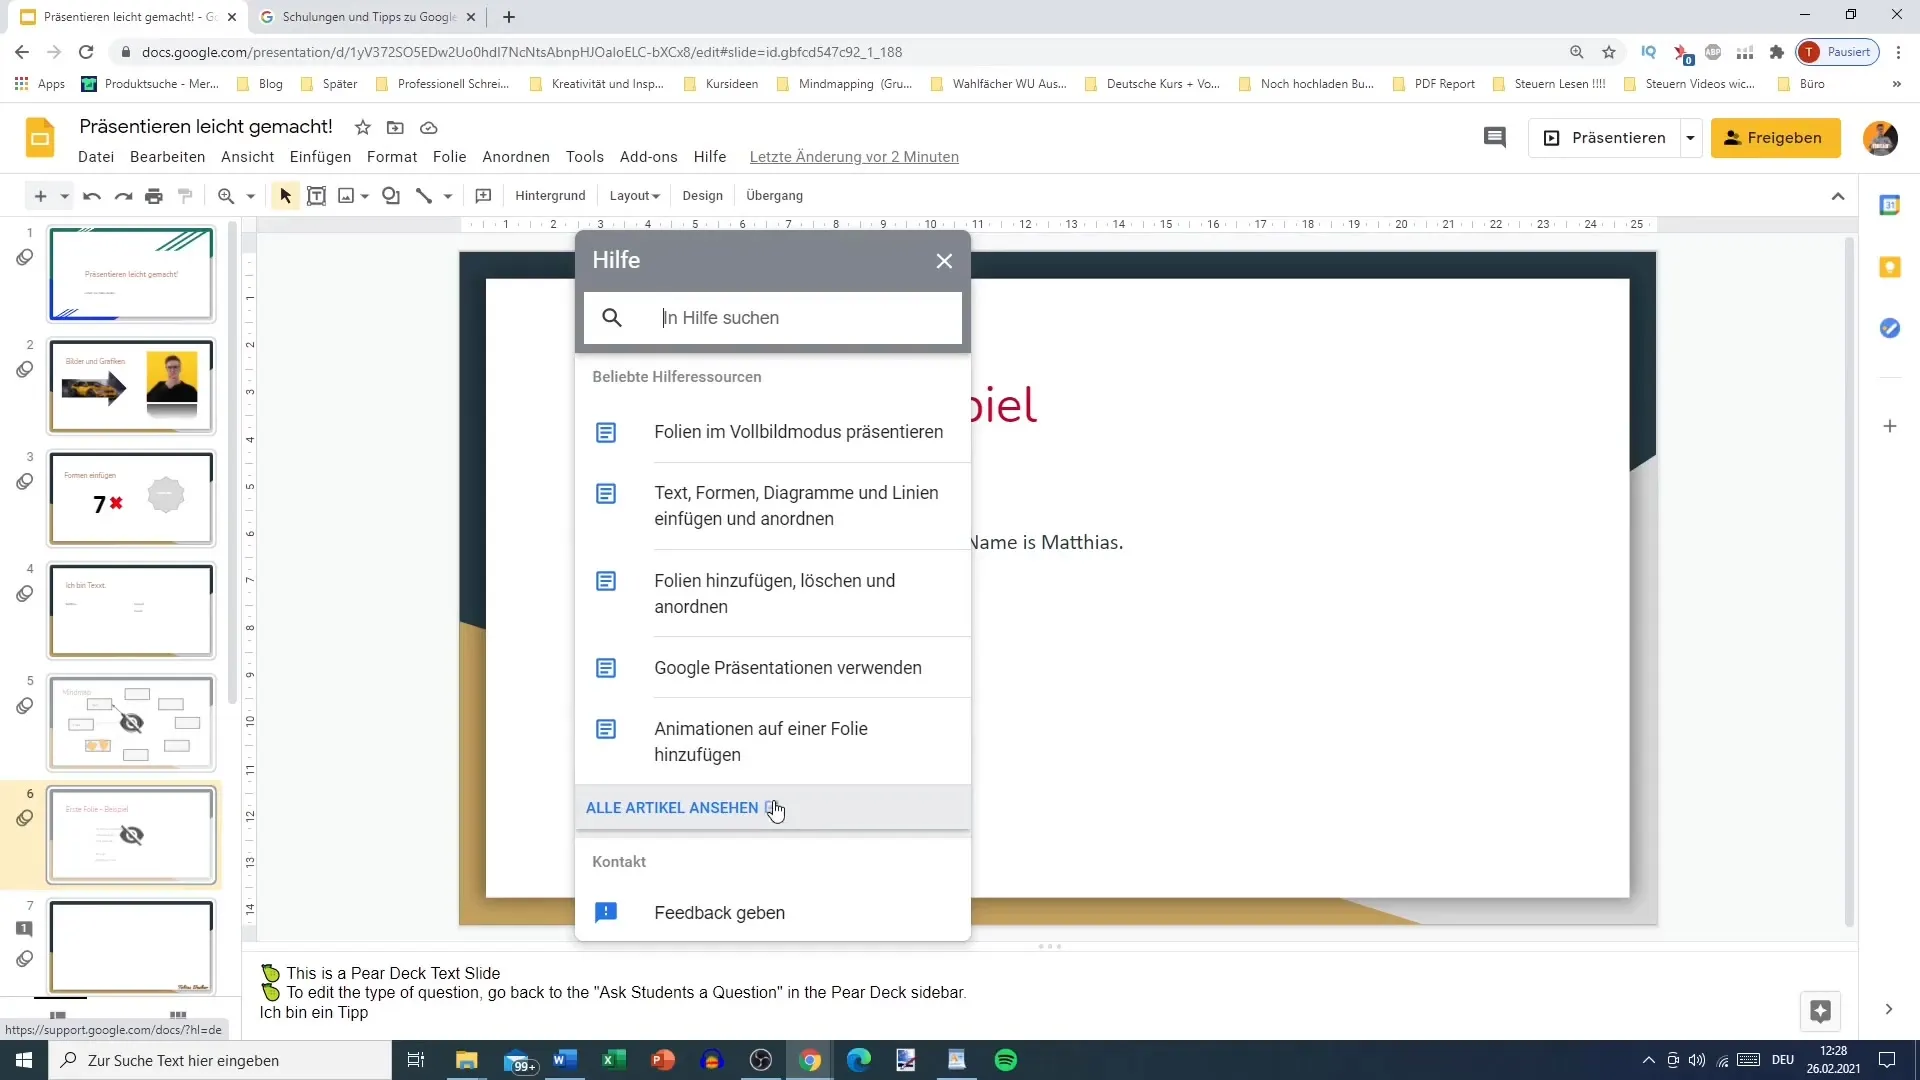Open the Anordnen menu

click(x=515, y=157)
